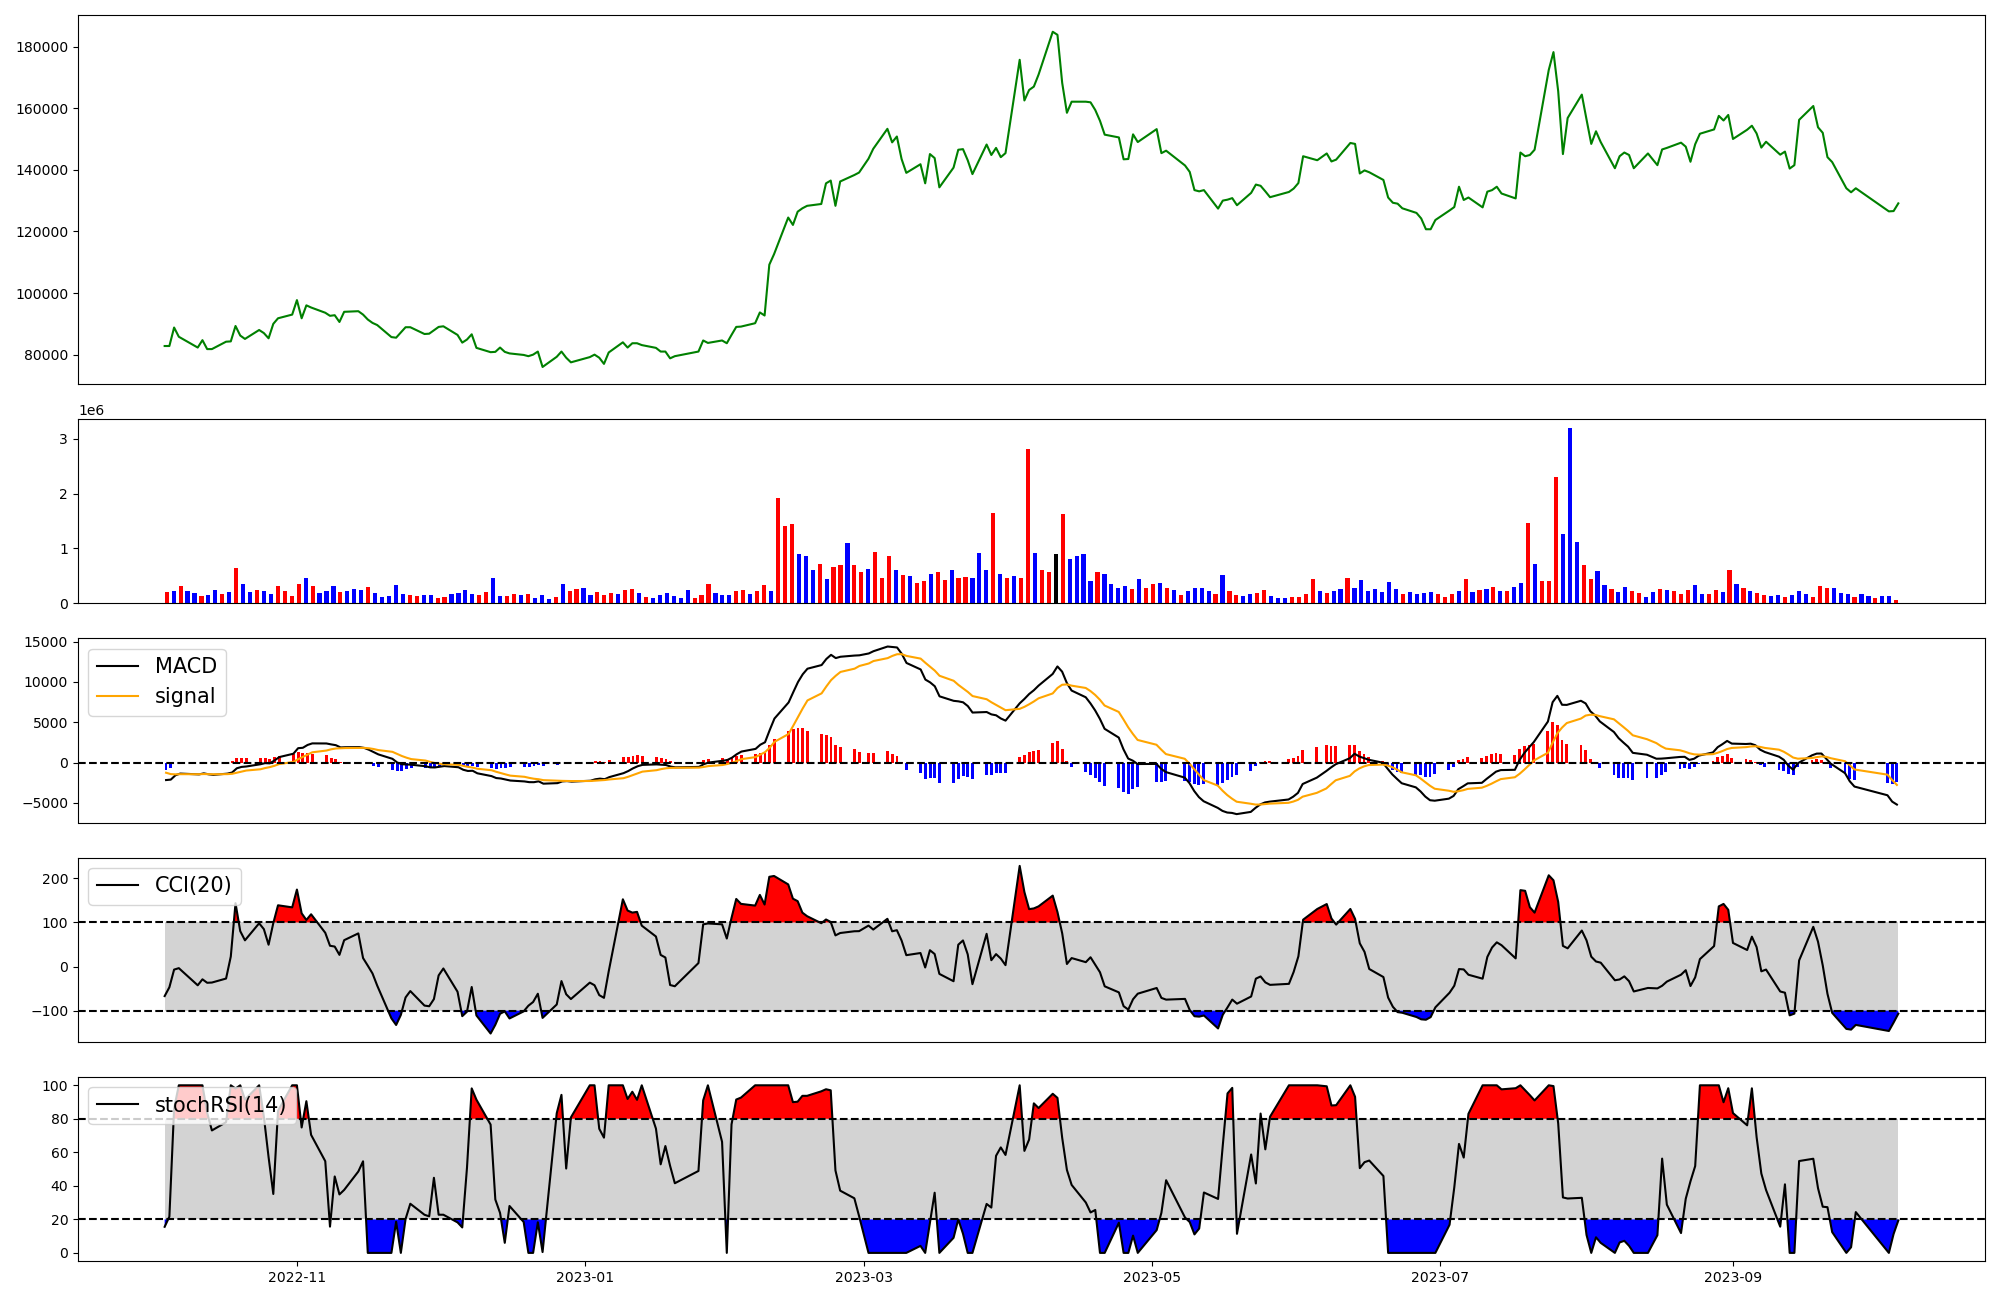Select the 2023-03 date tick label
Image resolution: width=2000 pixels, height=1300 pixels.
864,1277
